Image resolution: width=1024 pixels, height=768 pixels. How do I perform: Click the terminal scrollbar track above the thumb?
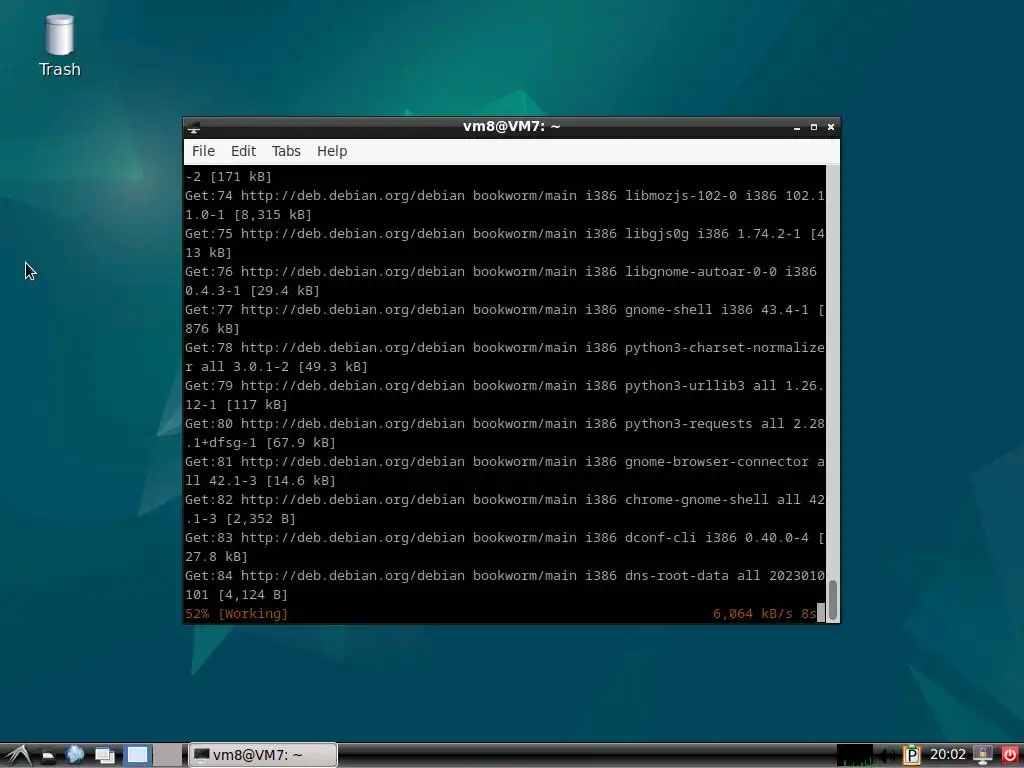tap(833, 372)
